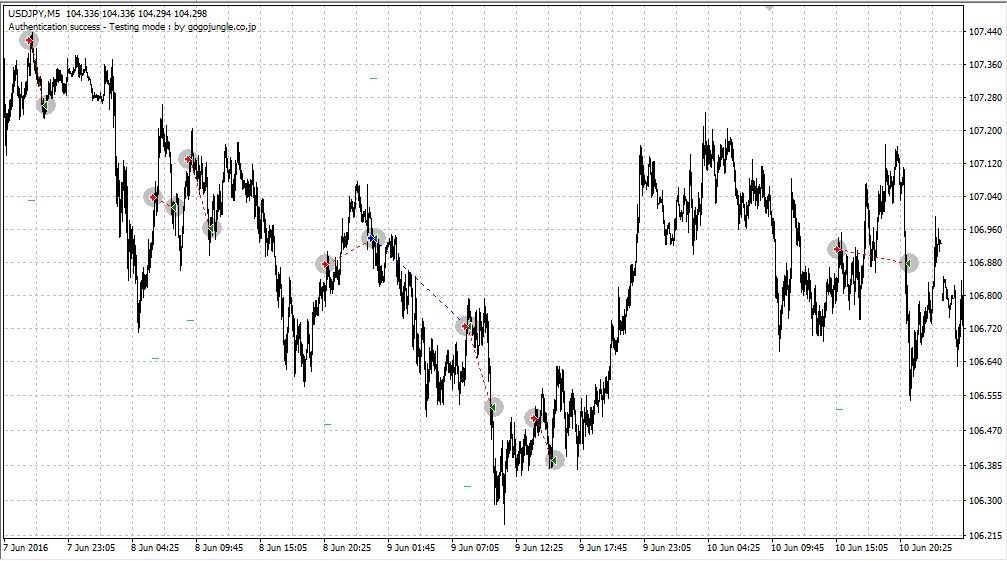
Task: Click the 107.200 price label
Action: coord(985,131)
